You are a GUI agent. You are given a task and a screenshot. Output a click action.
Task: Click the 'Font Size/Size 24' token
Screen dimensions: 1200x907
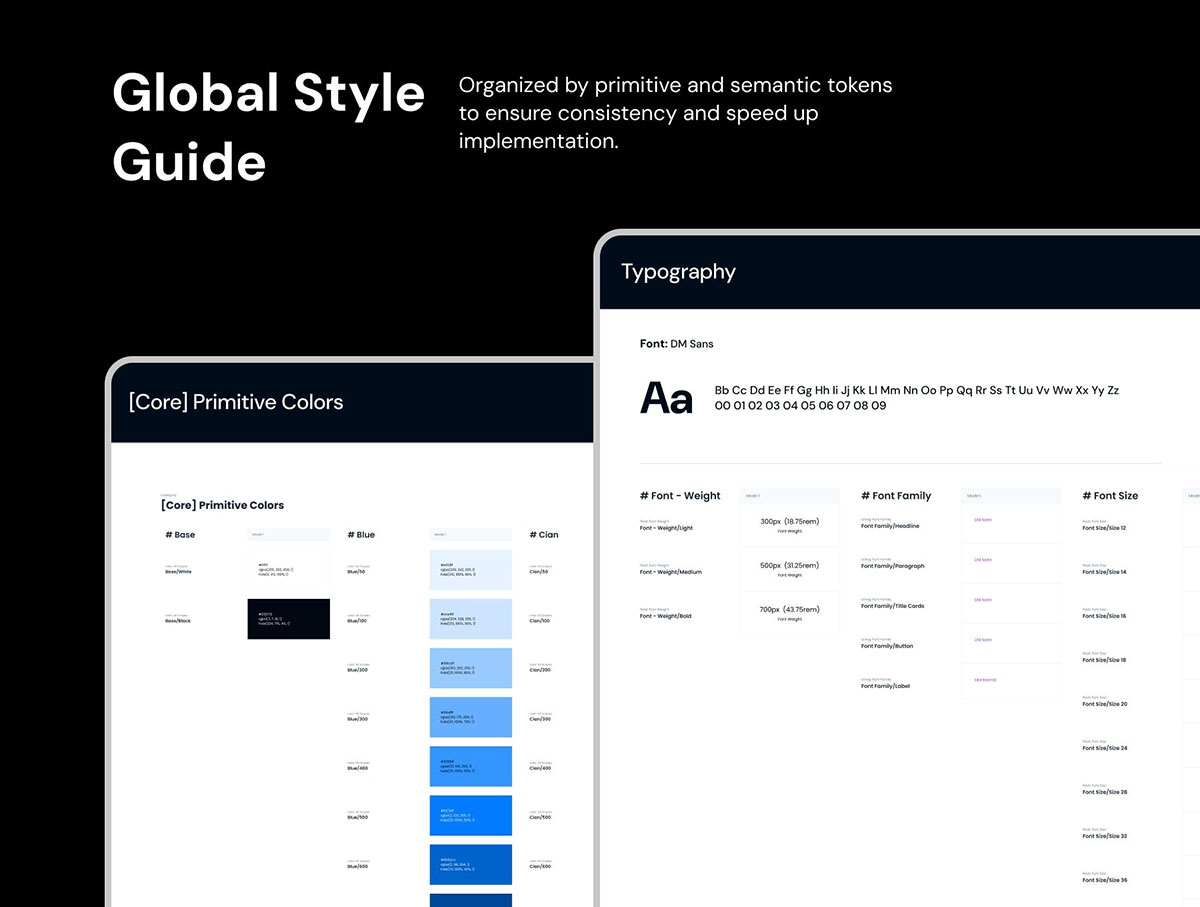pyautogui.click(x=1105, y=748)
